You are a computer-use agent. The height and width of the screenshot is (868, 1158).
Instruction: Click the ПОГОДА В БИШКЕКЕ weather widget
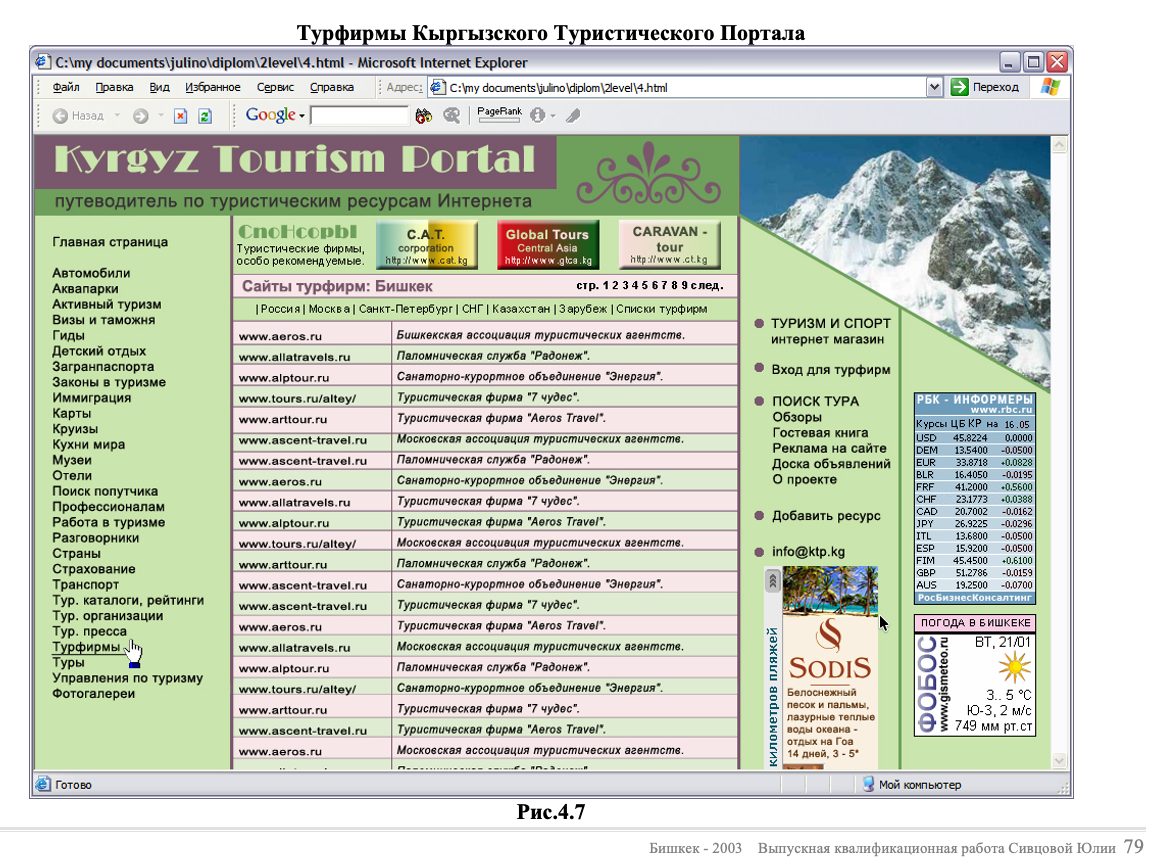974,675
